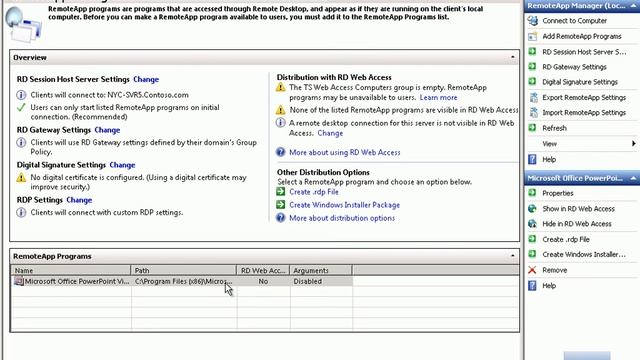Click Create Windows Installer Package link
This screenshot has width=640, height=360.
344,205
